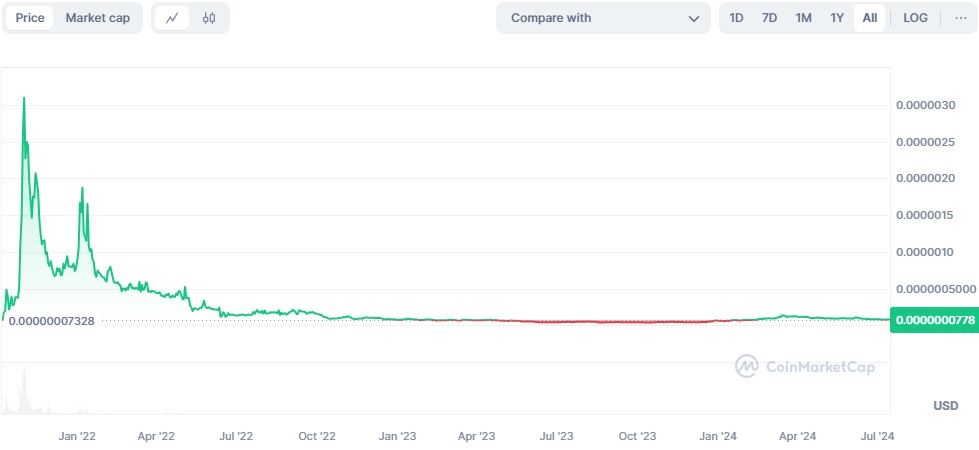Choose the 1Y time range
This screenshot has width=979, height=450.
click(x=837, y=18)
